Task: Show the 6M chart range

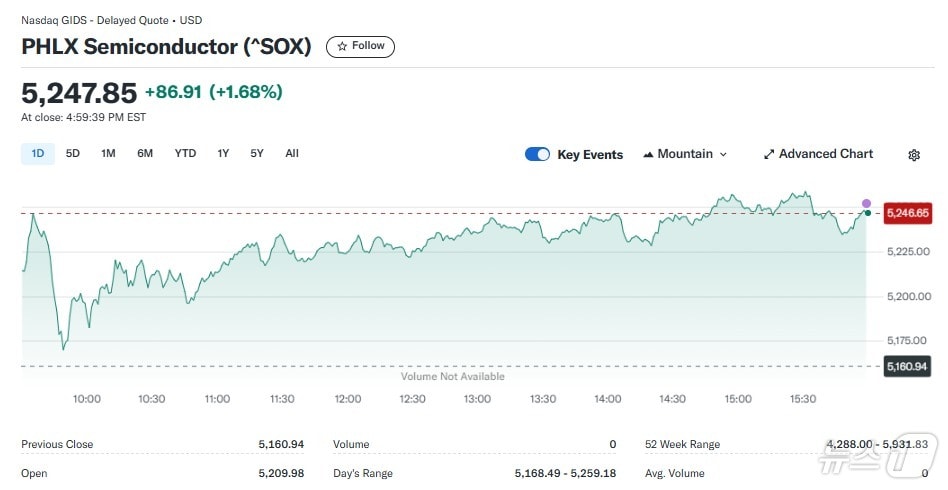Action: point(145,154)
